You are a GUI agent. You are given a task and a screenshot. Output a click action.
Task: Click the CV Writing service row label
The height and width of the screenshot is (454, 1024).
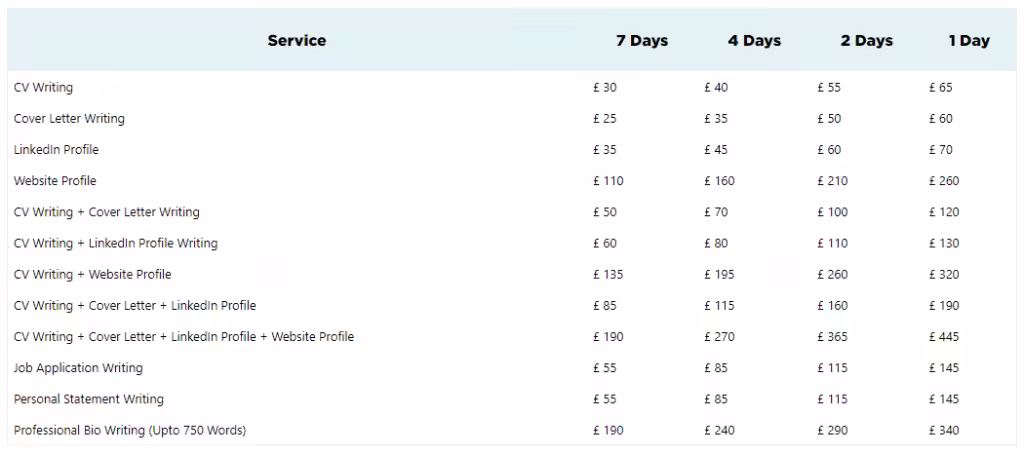43,88
